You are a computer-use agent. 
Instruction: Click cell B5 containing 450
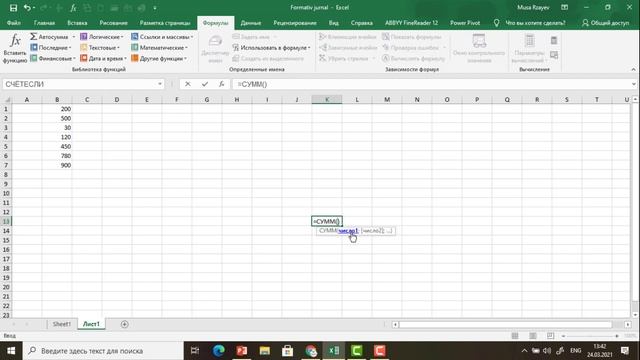[x=57, y=147]
